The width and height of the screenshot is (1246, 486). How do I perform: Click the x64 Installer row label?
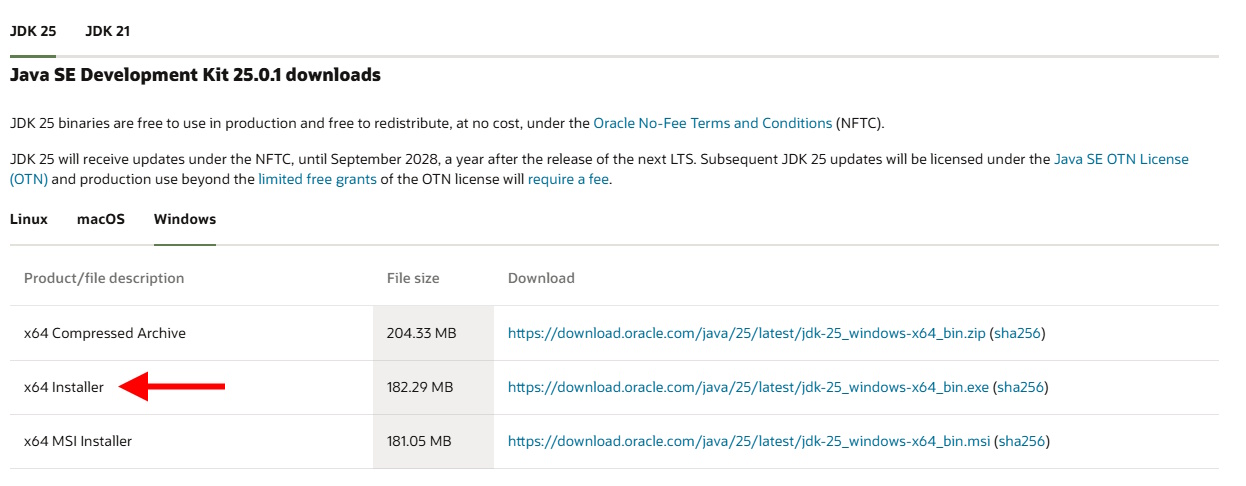tap(64, 387)
